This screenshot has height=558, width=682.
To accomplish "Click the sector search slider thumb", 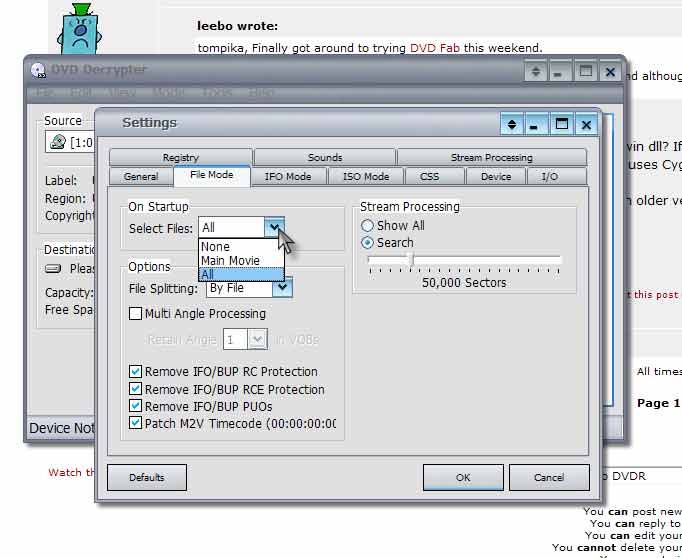I will click(x=411, y=260).
